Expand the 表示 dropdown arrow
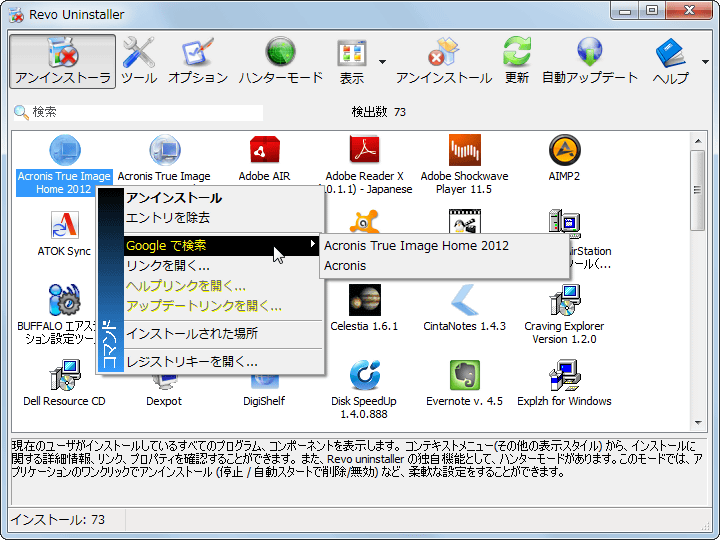Viewport: 720px width, 540px height. click(382, 62)
